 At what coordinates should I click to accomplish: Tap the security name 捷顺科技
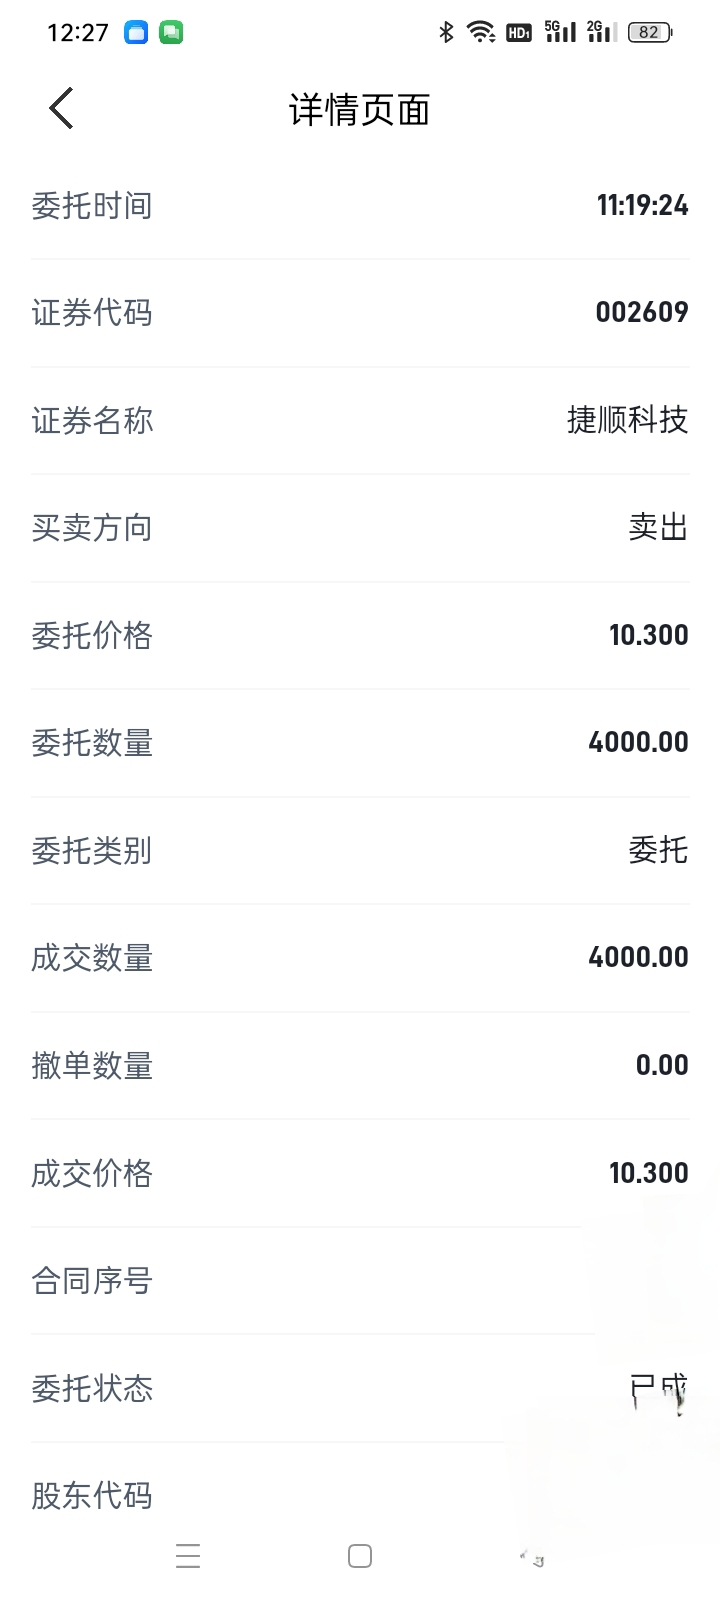[x=627, y=420]
